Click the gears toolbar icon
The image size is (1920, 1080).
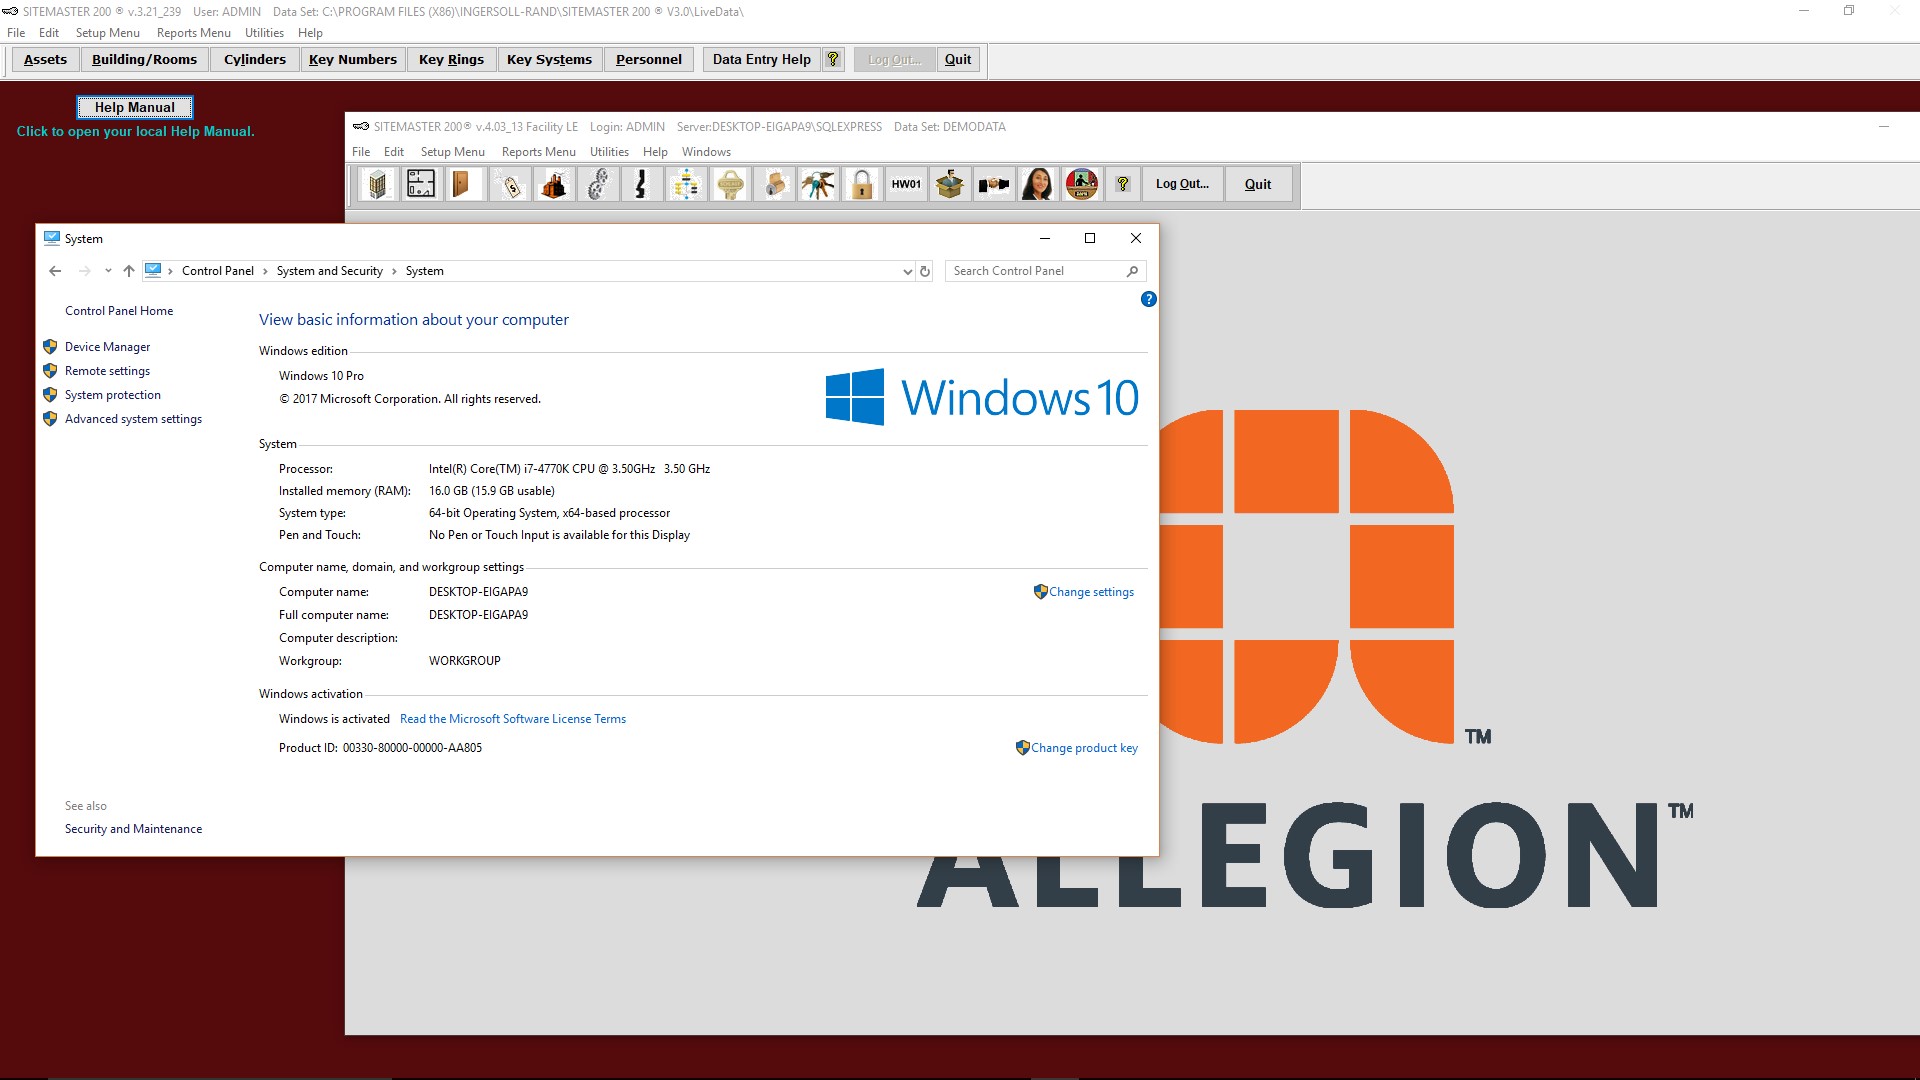point(597,184)
